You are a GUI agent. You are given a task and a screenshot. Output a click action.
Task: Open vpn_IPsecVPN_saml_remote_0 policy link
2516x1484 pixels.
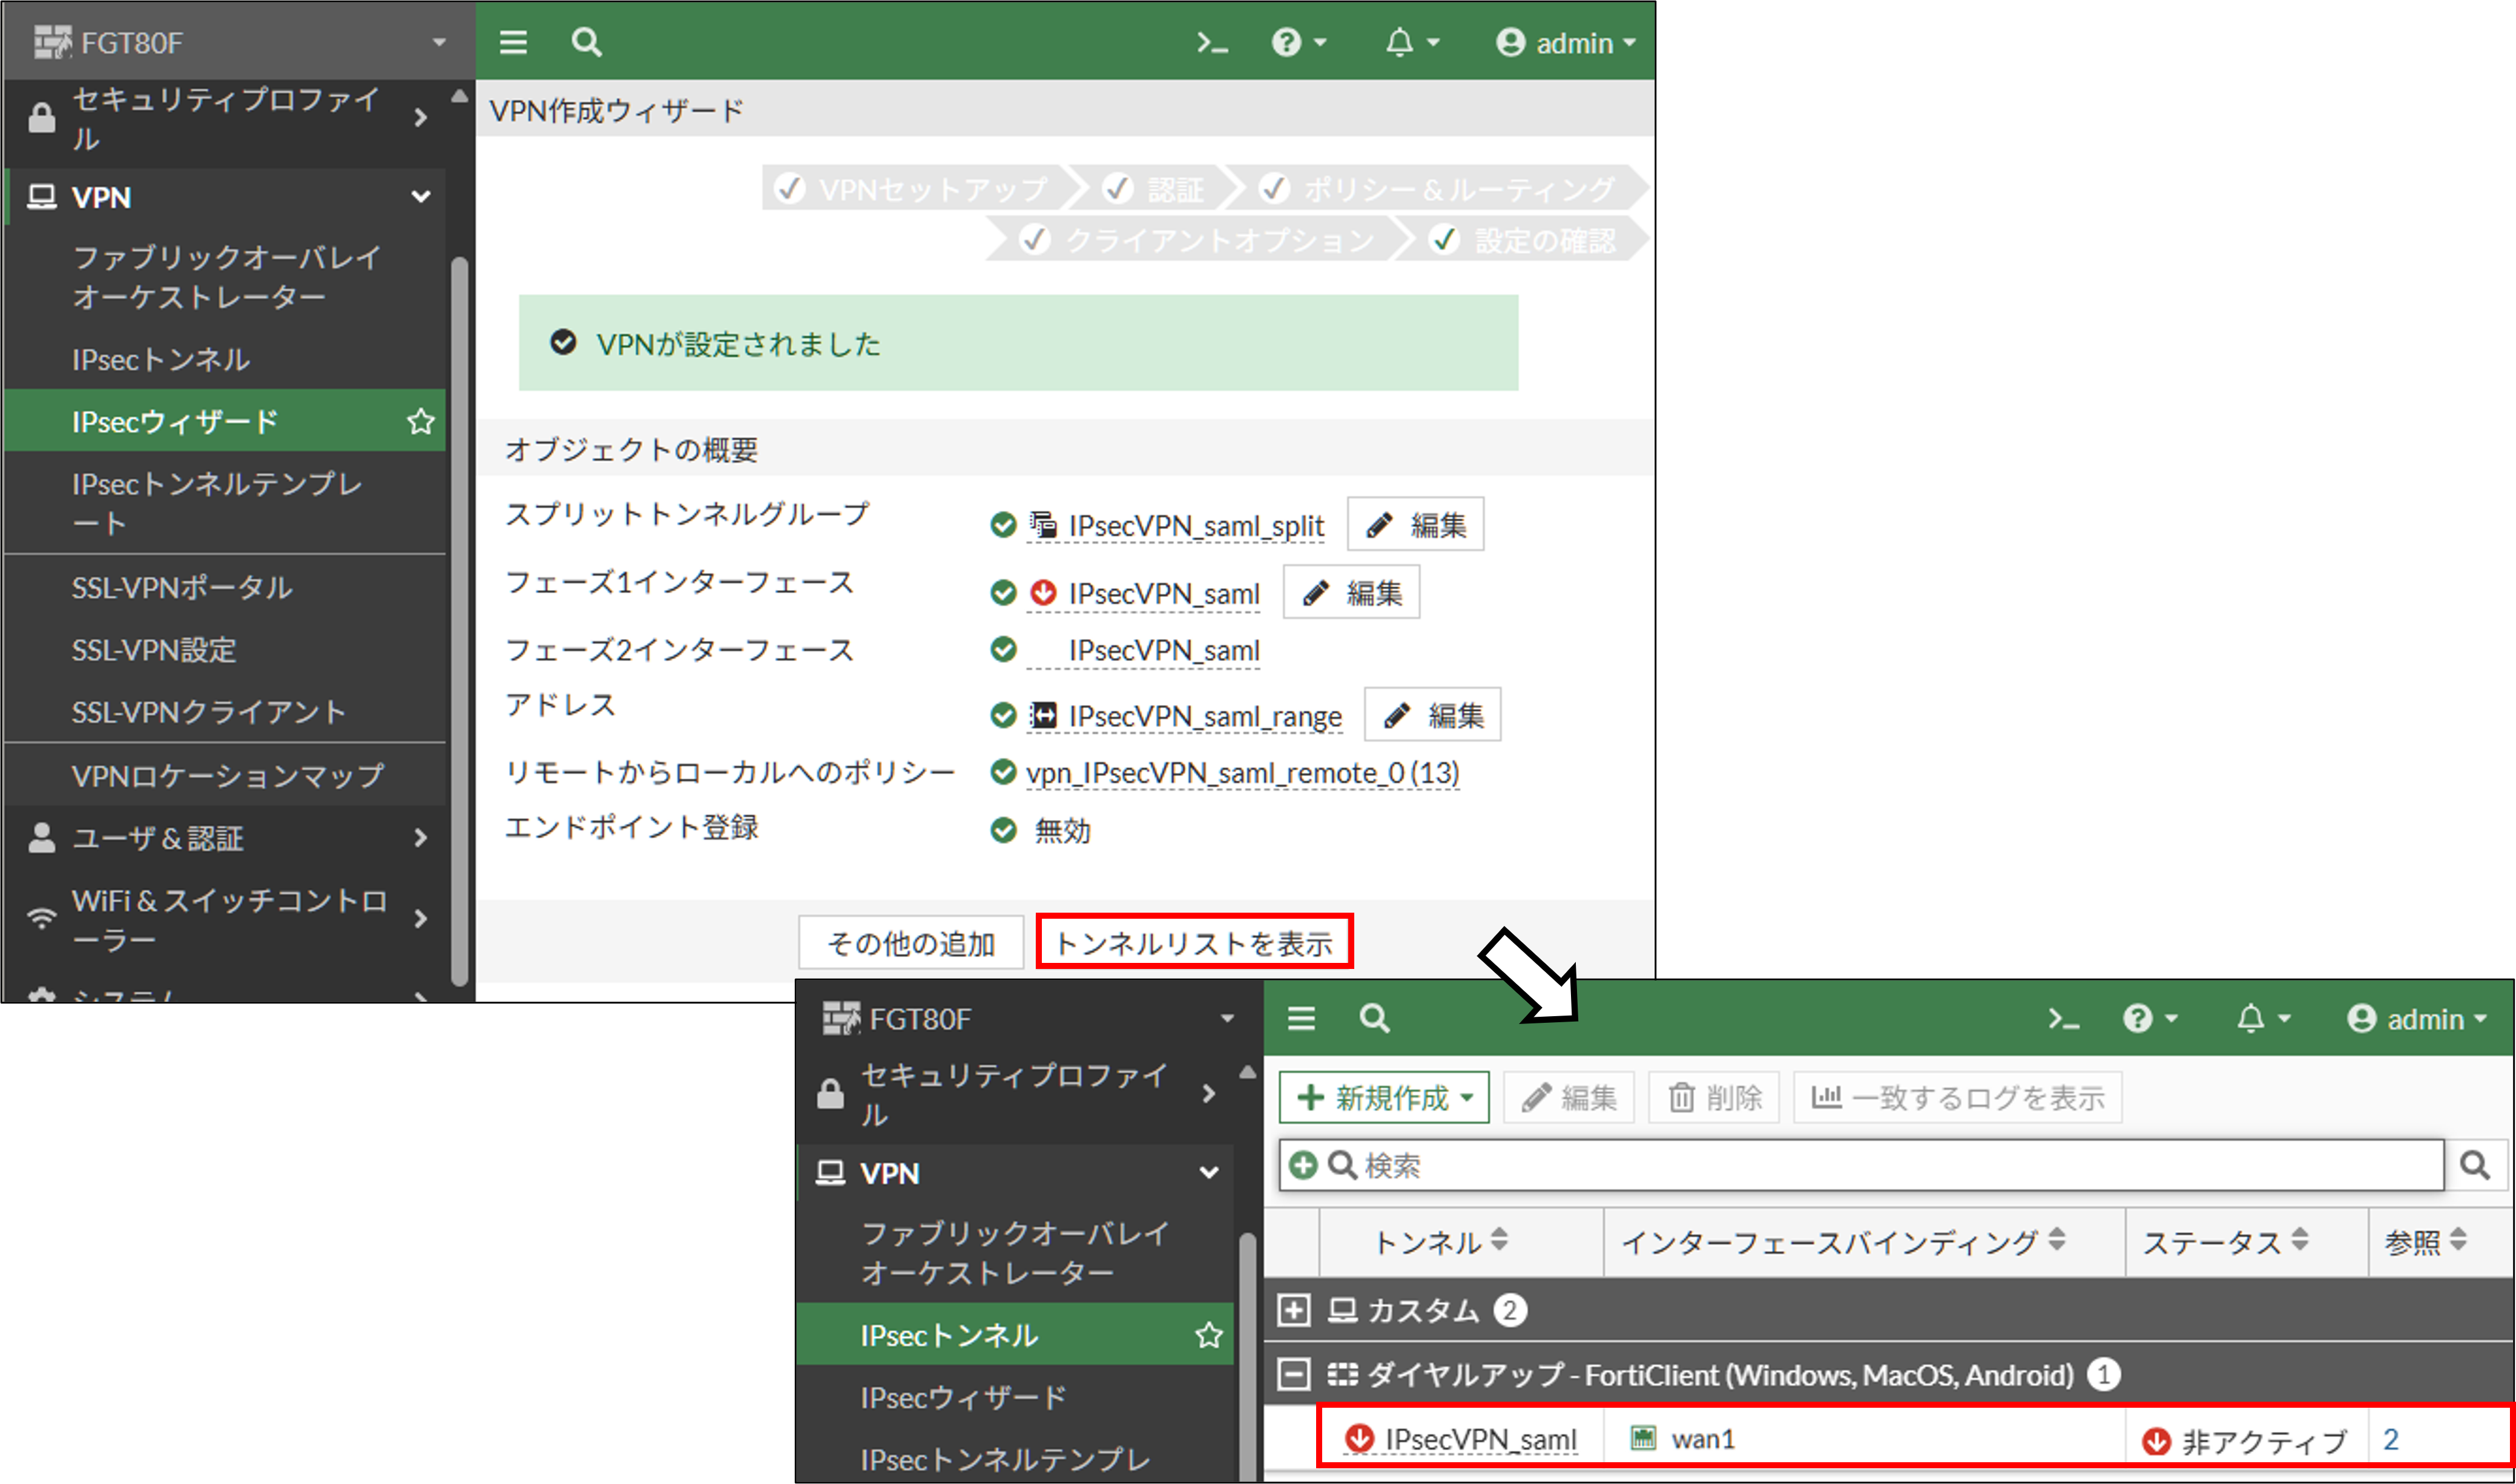pos(1243,773)
